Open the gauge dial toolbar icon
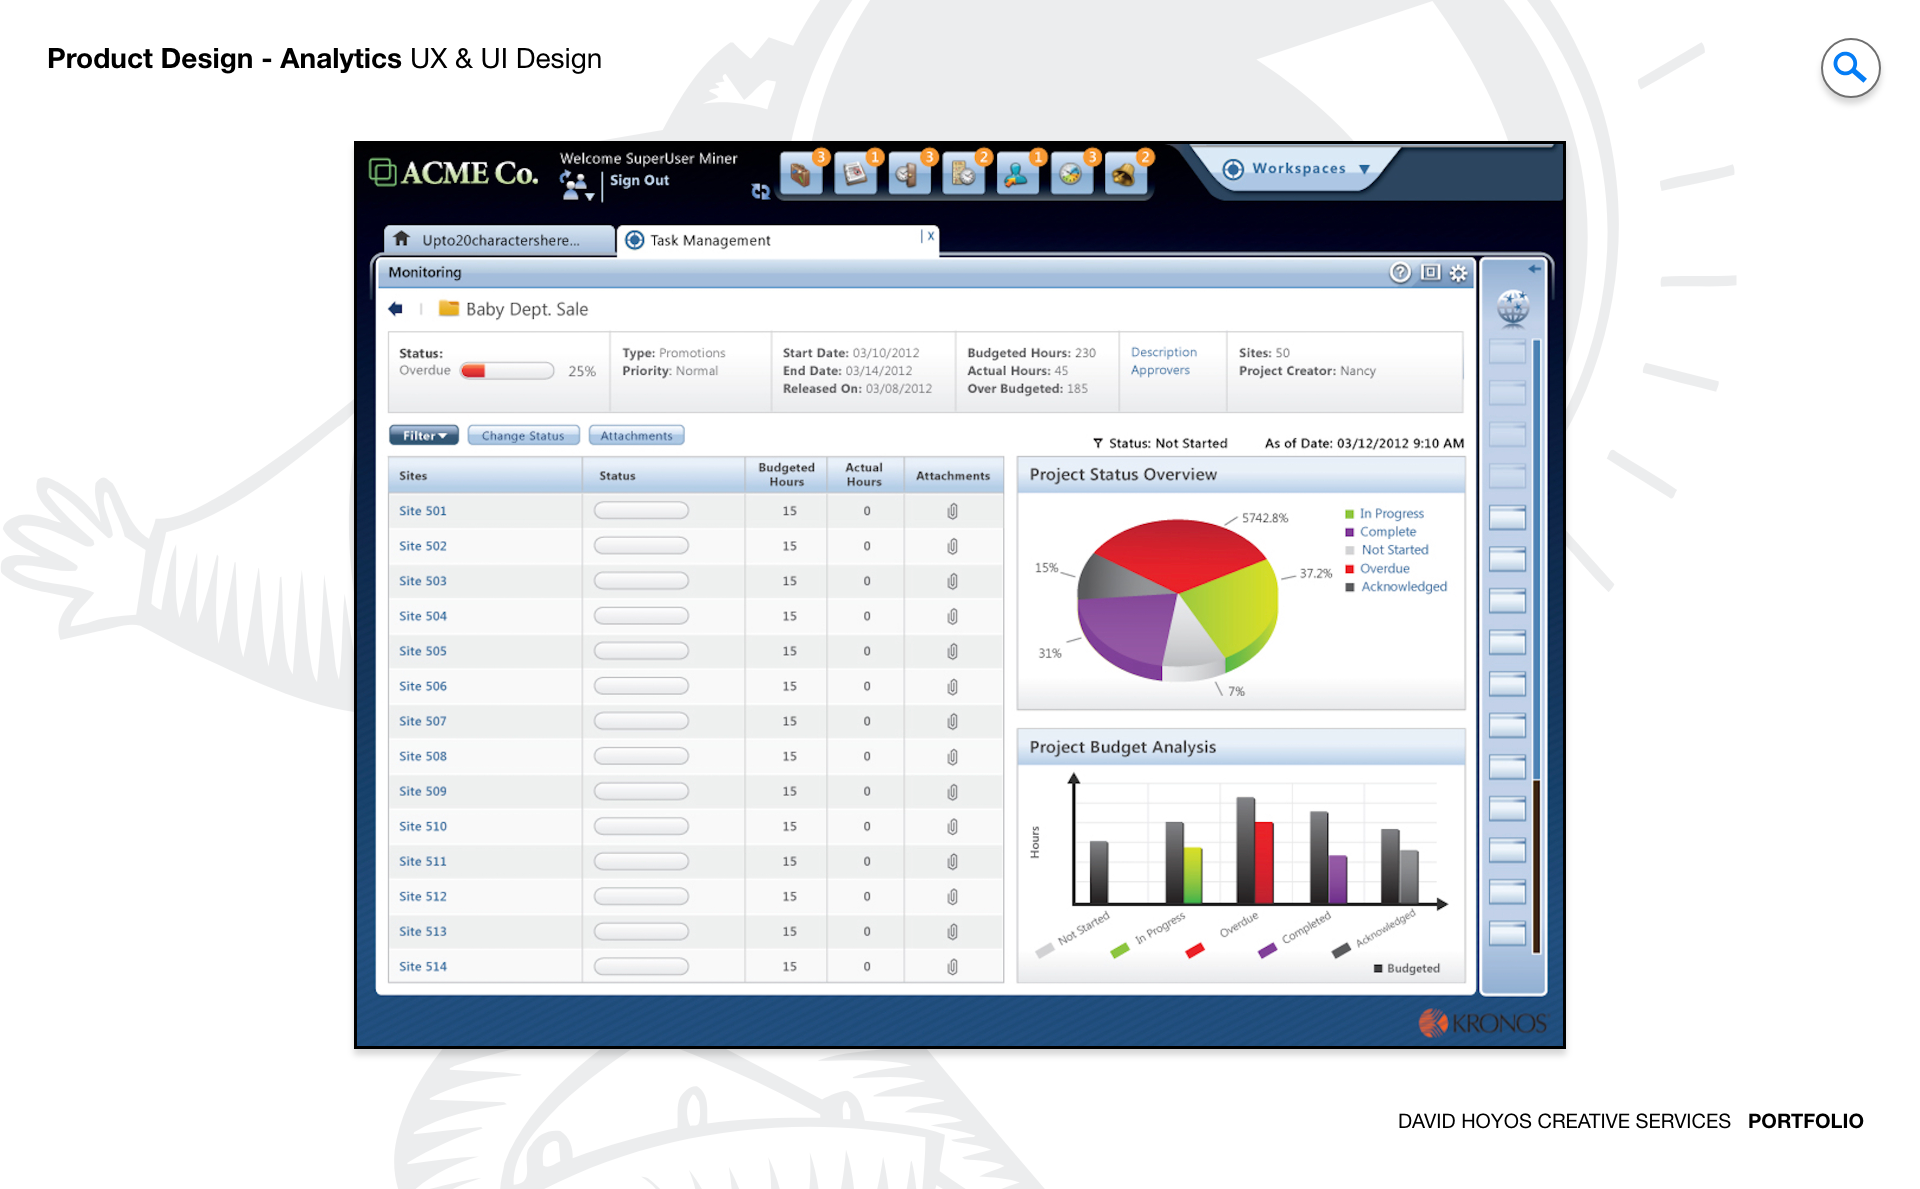The width and height of the screenshot is (1920, 1189). pos(1071,175)
